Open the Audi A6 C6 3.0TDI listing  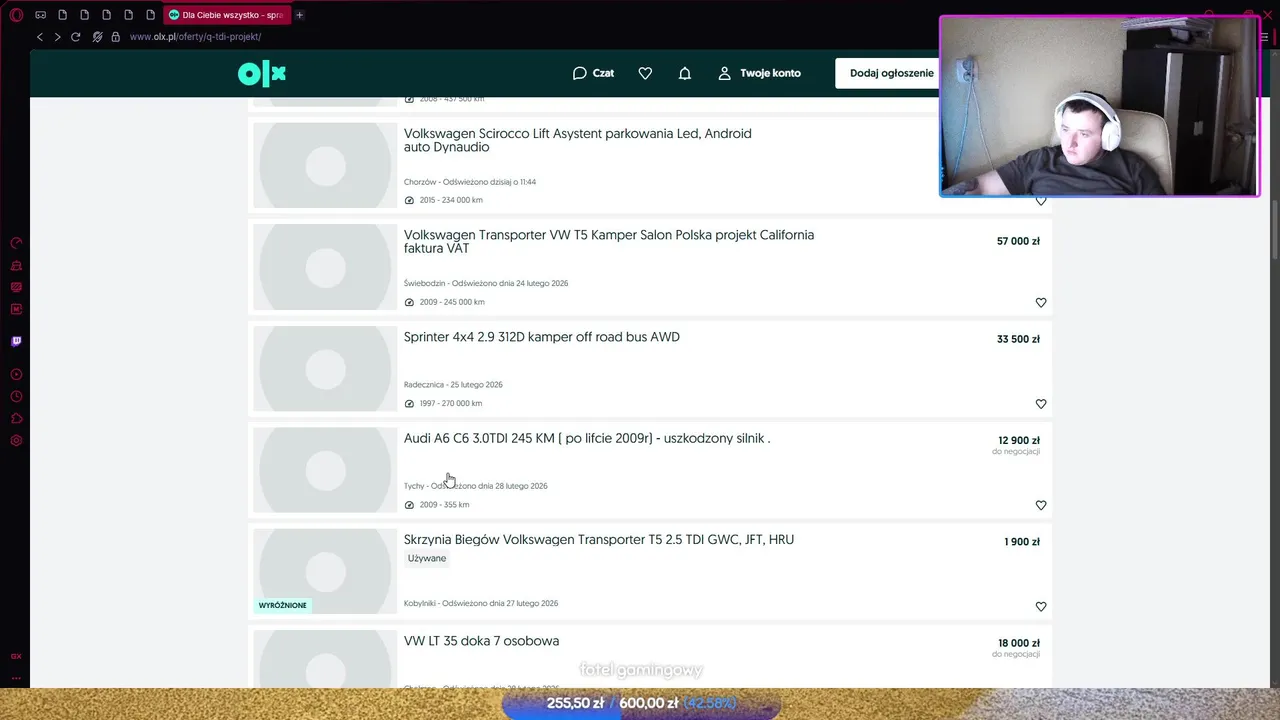coord(587,438)
